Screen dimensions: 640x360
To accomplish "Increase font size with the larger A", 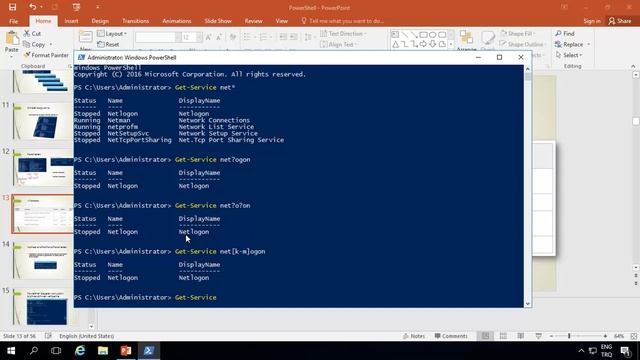I will (x=208, y=37).
